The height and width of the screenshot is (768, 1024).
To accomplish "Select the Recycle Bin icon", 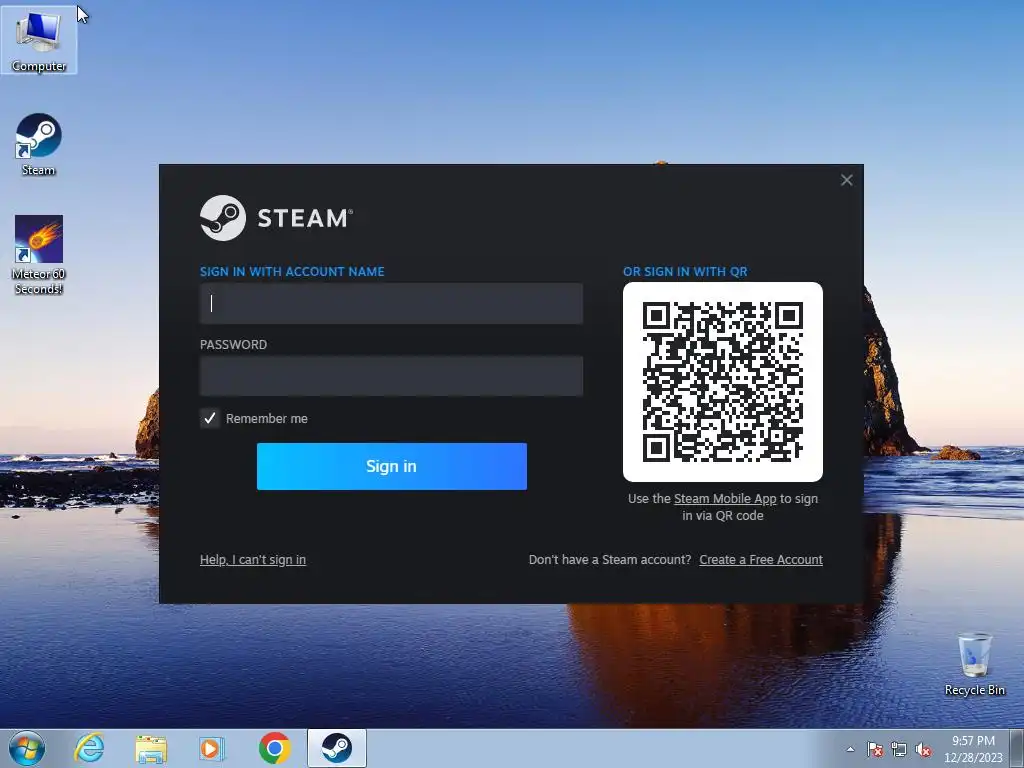I will (x=974, y=664).
